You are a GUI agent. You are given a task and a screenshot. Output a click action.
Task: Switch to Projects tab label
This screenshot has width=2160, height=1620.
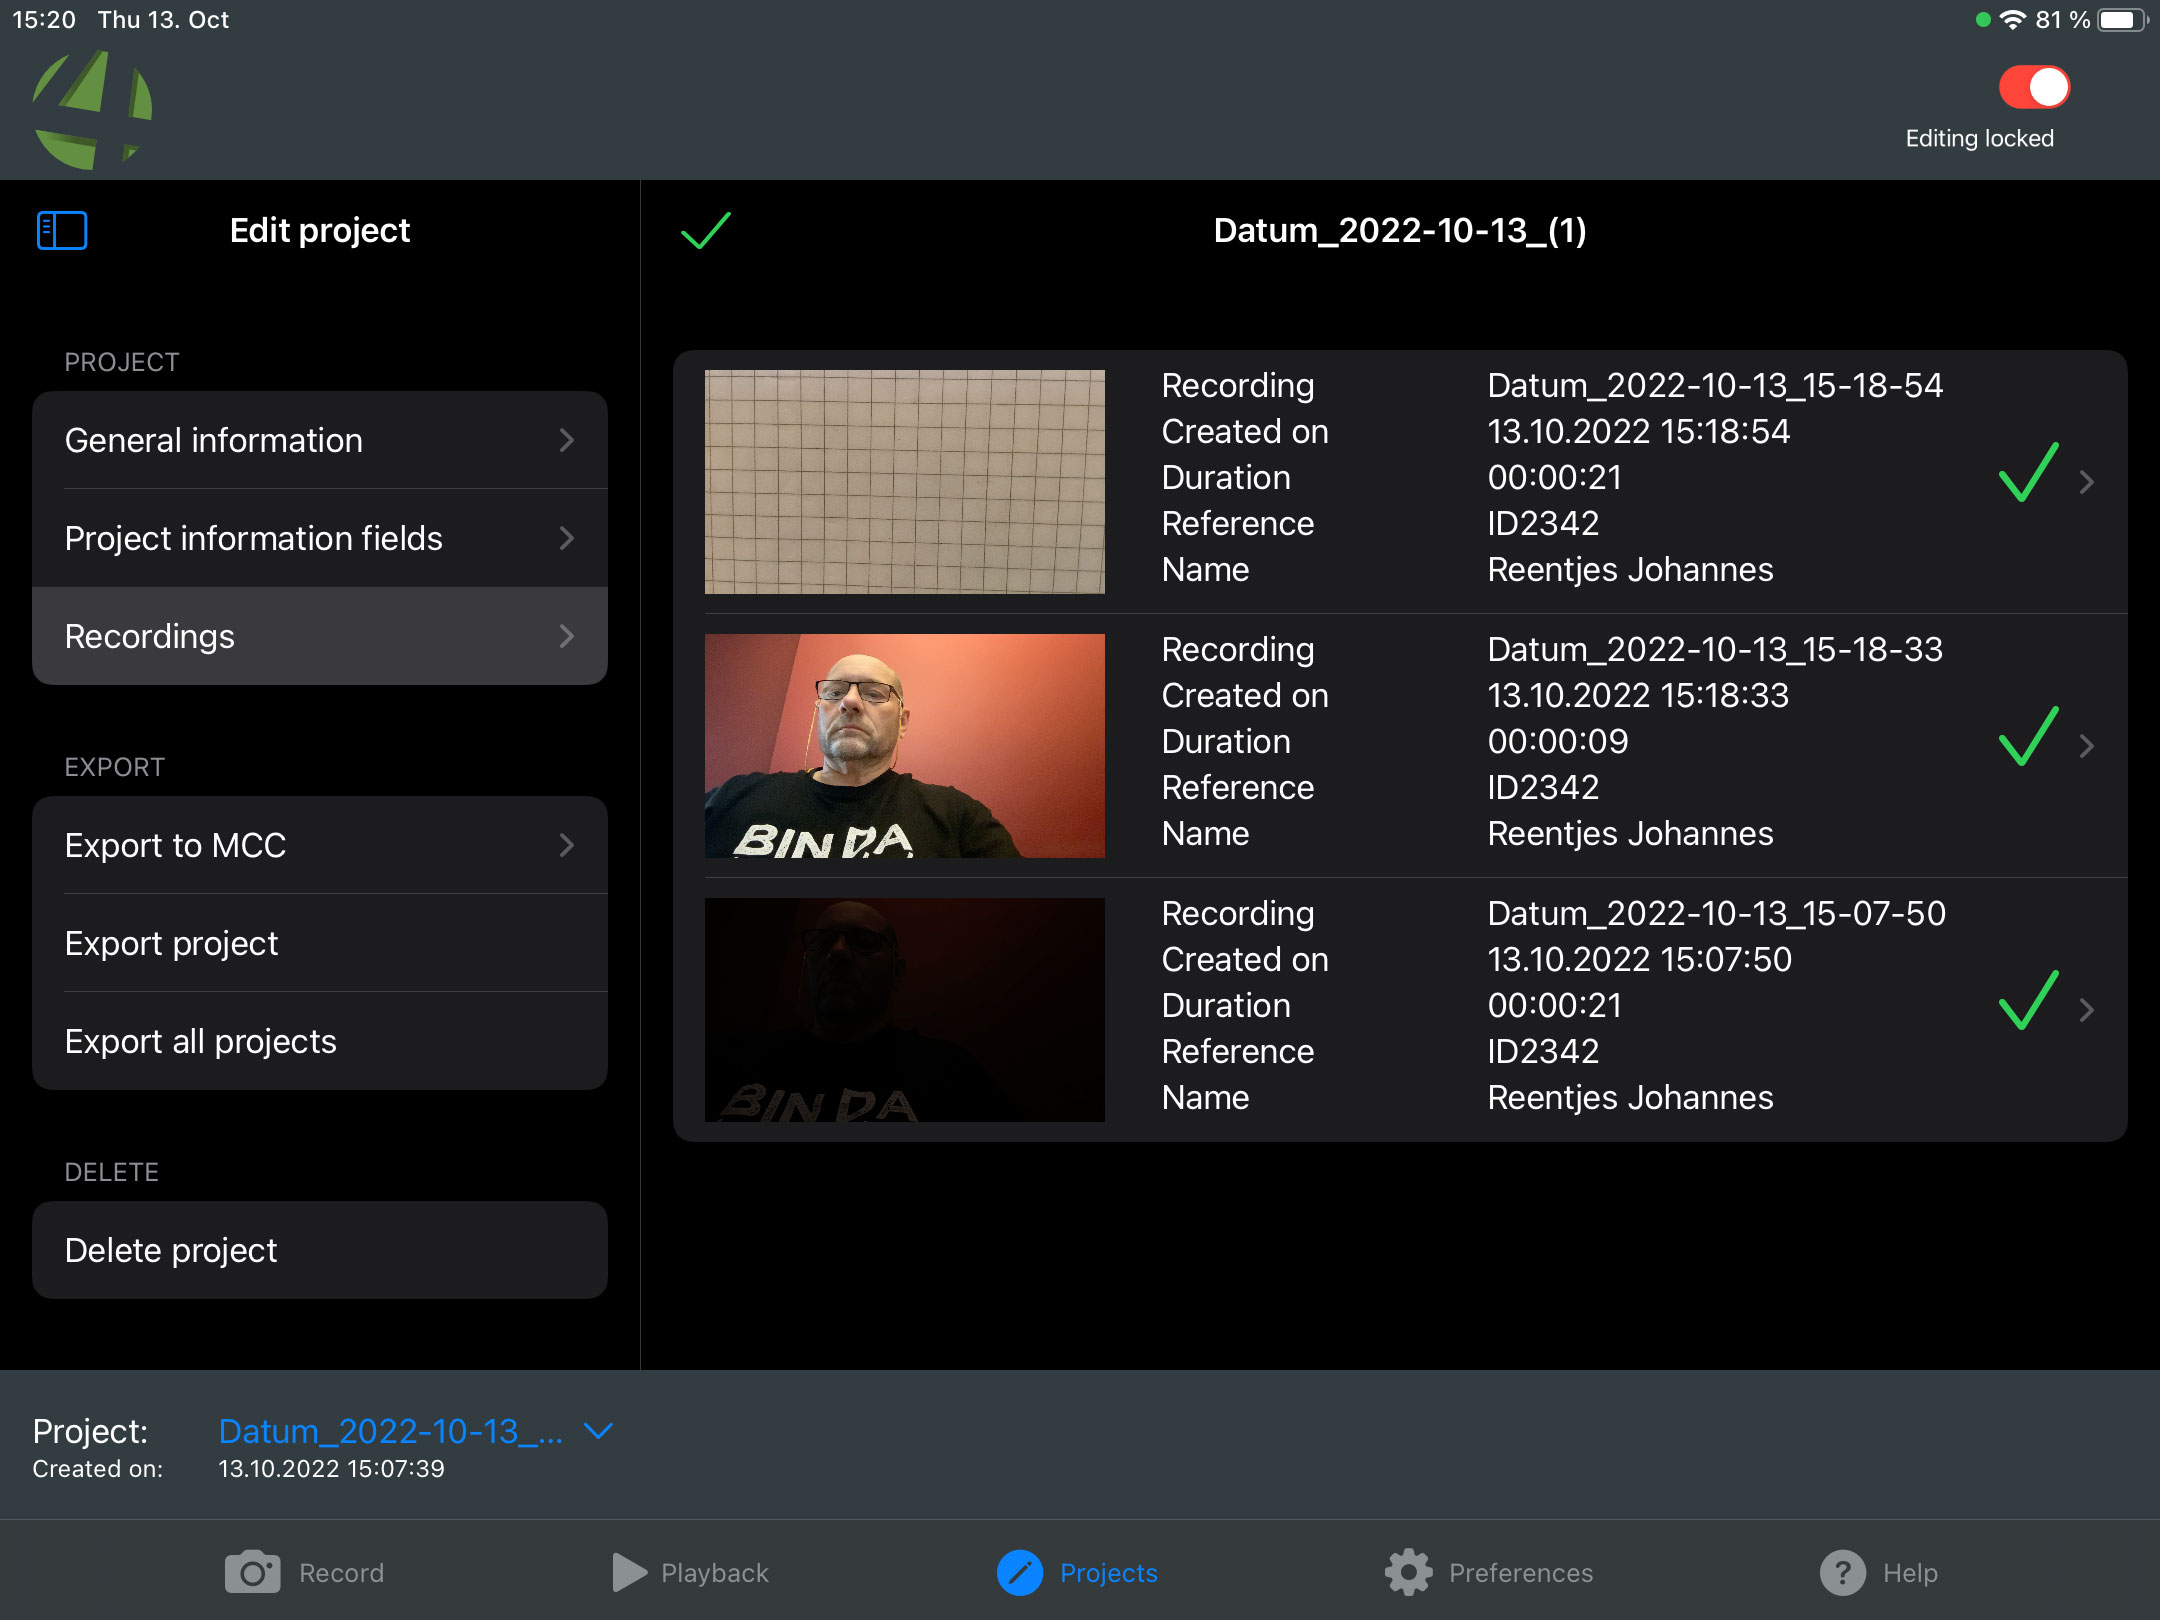tap(1108, 1573)
